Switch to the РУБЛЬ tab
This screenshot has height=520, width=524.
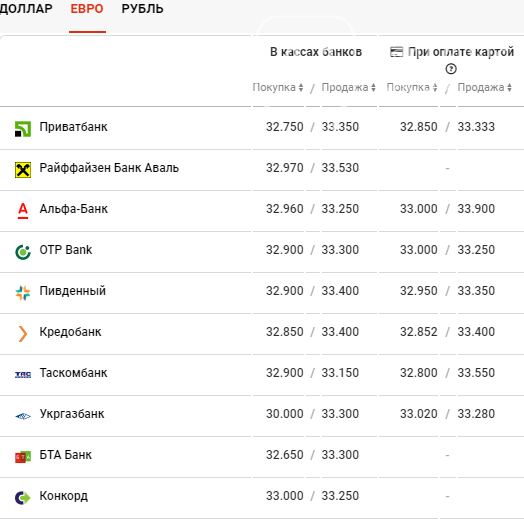pos(142,9)
